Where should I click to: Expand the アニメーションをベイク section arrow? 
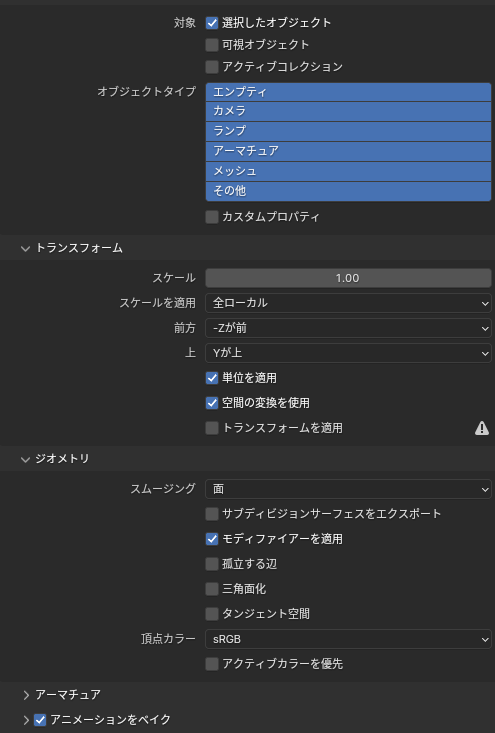click(x=26, y=720)
